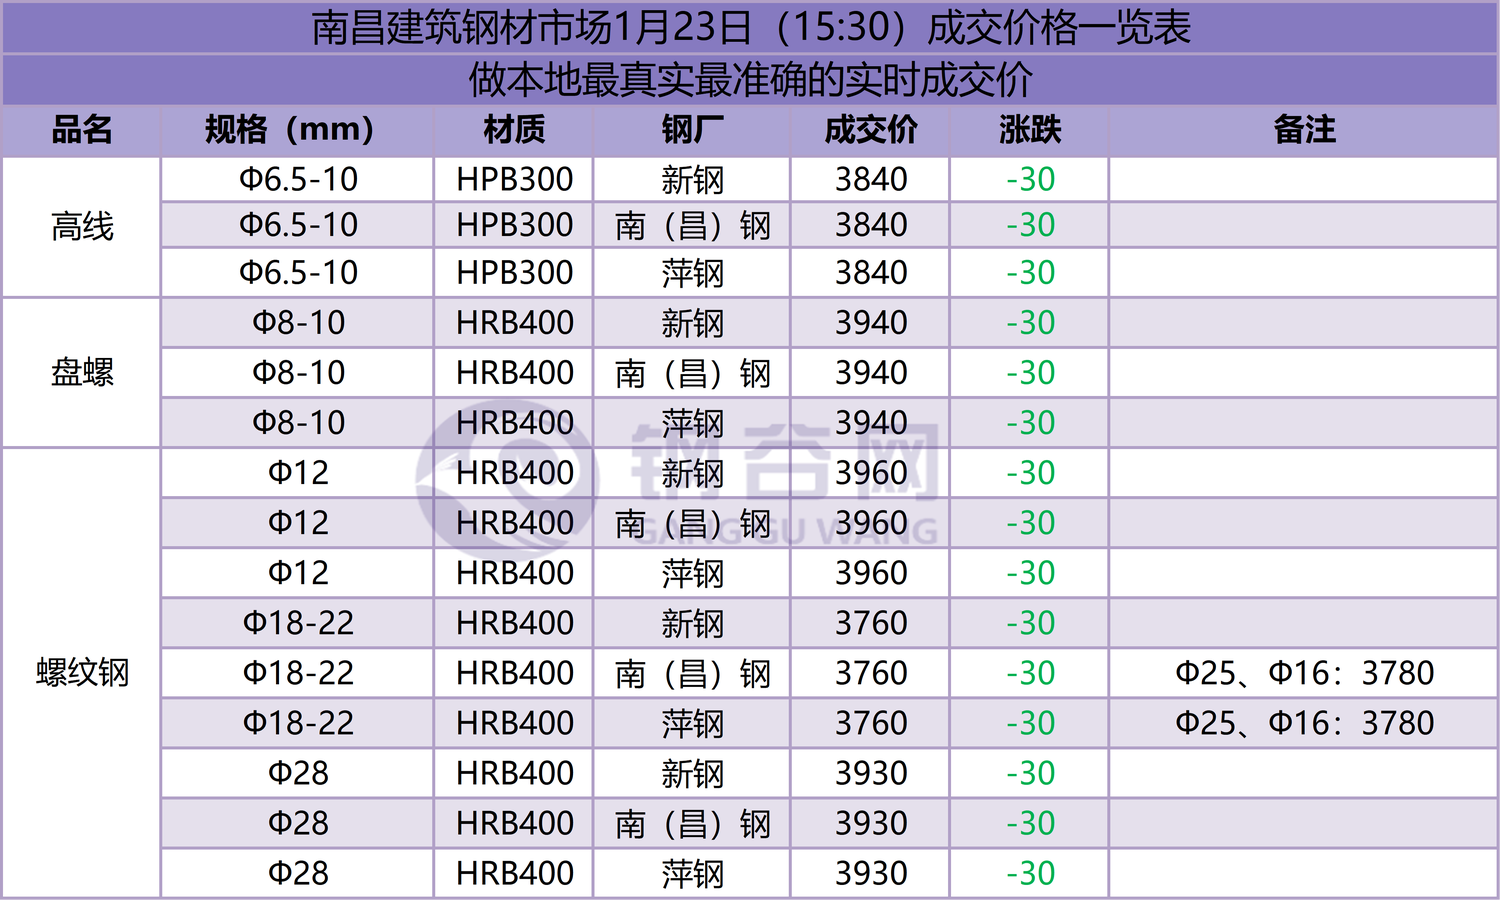Click -30 change in the 萍钢 Φ28 row

[1030, 873]
